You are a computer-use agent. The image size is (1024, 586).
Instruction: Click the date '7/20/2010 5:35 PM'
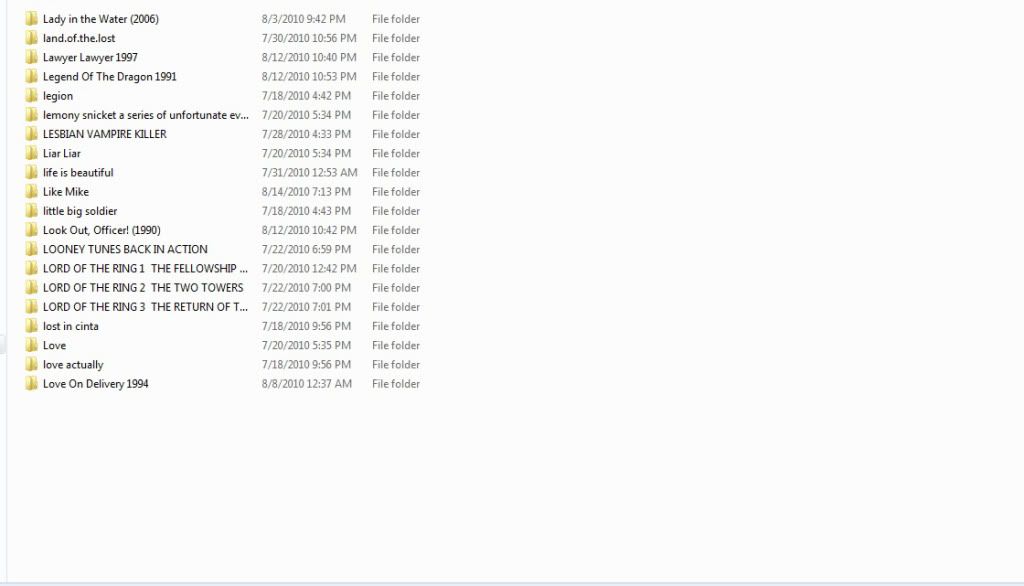pyautogui.click(x=306, y=345)
